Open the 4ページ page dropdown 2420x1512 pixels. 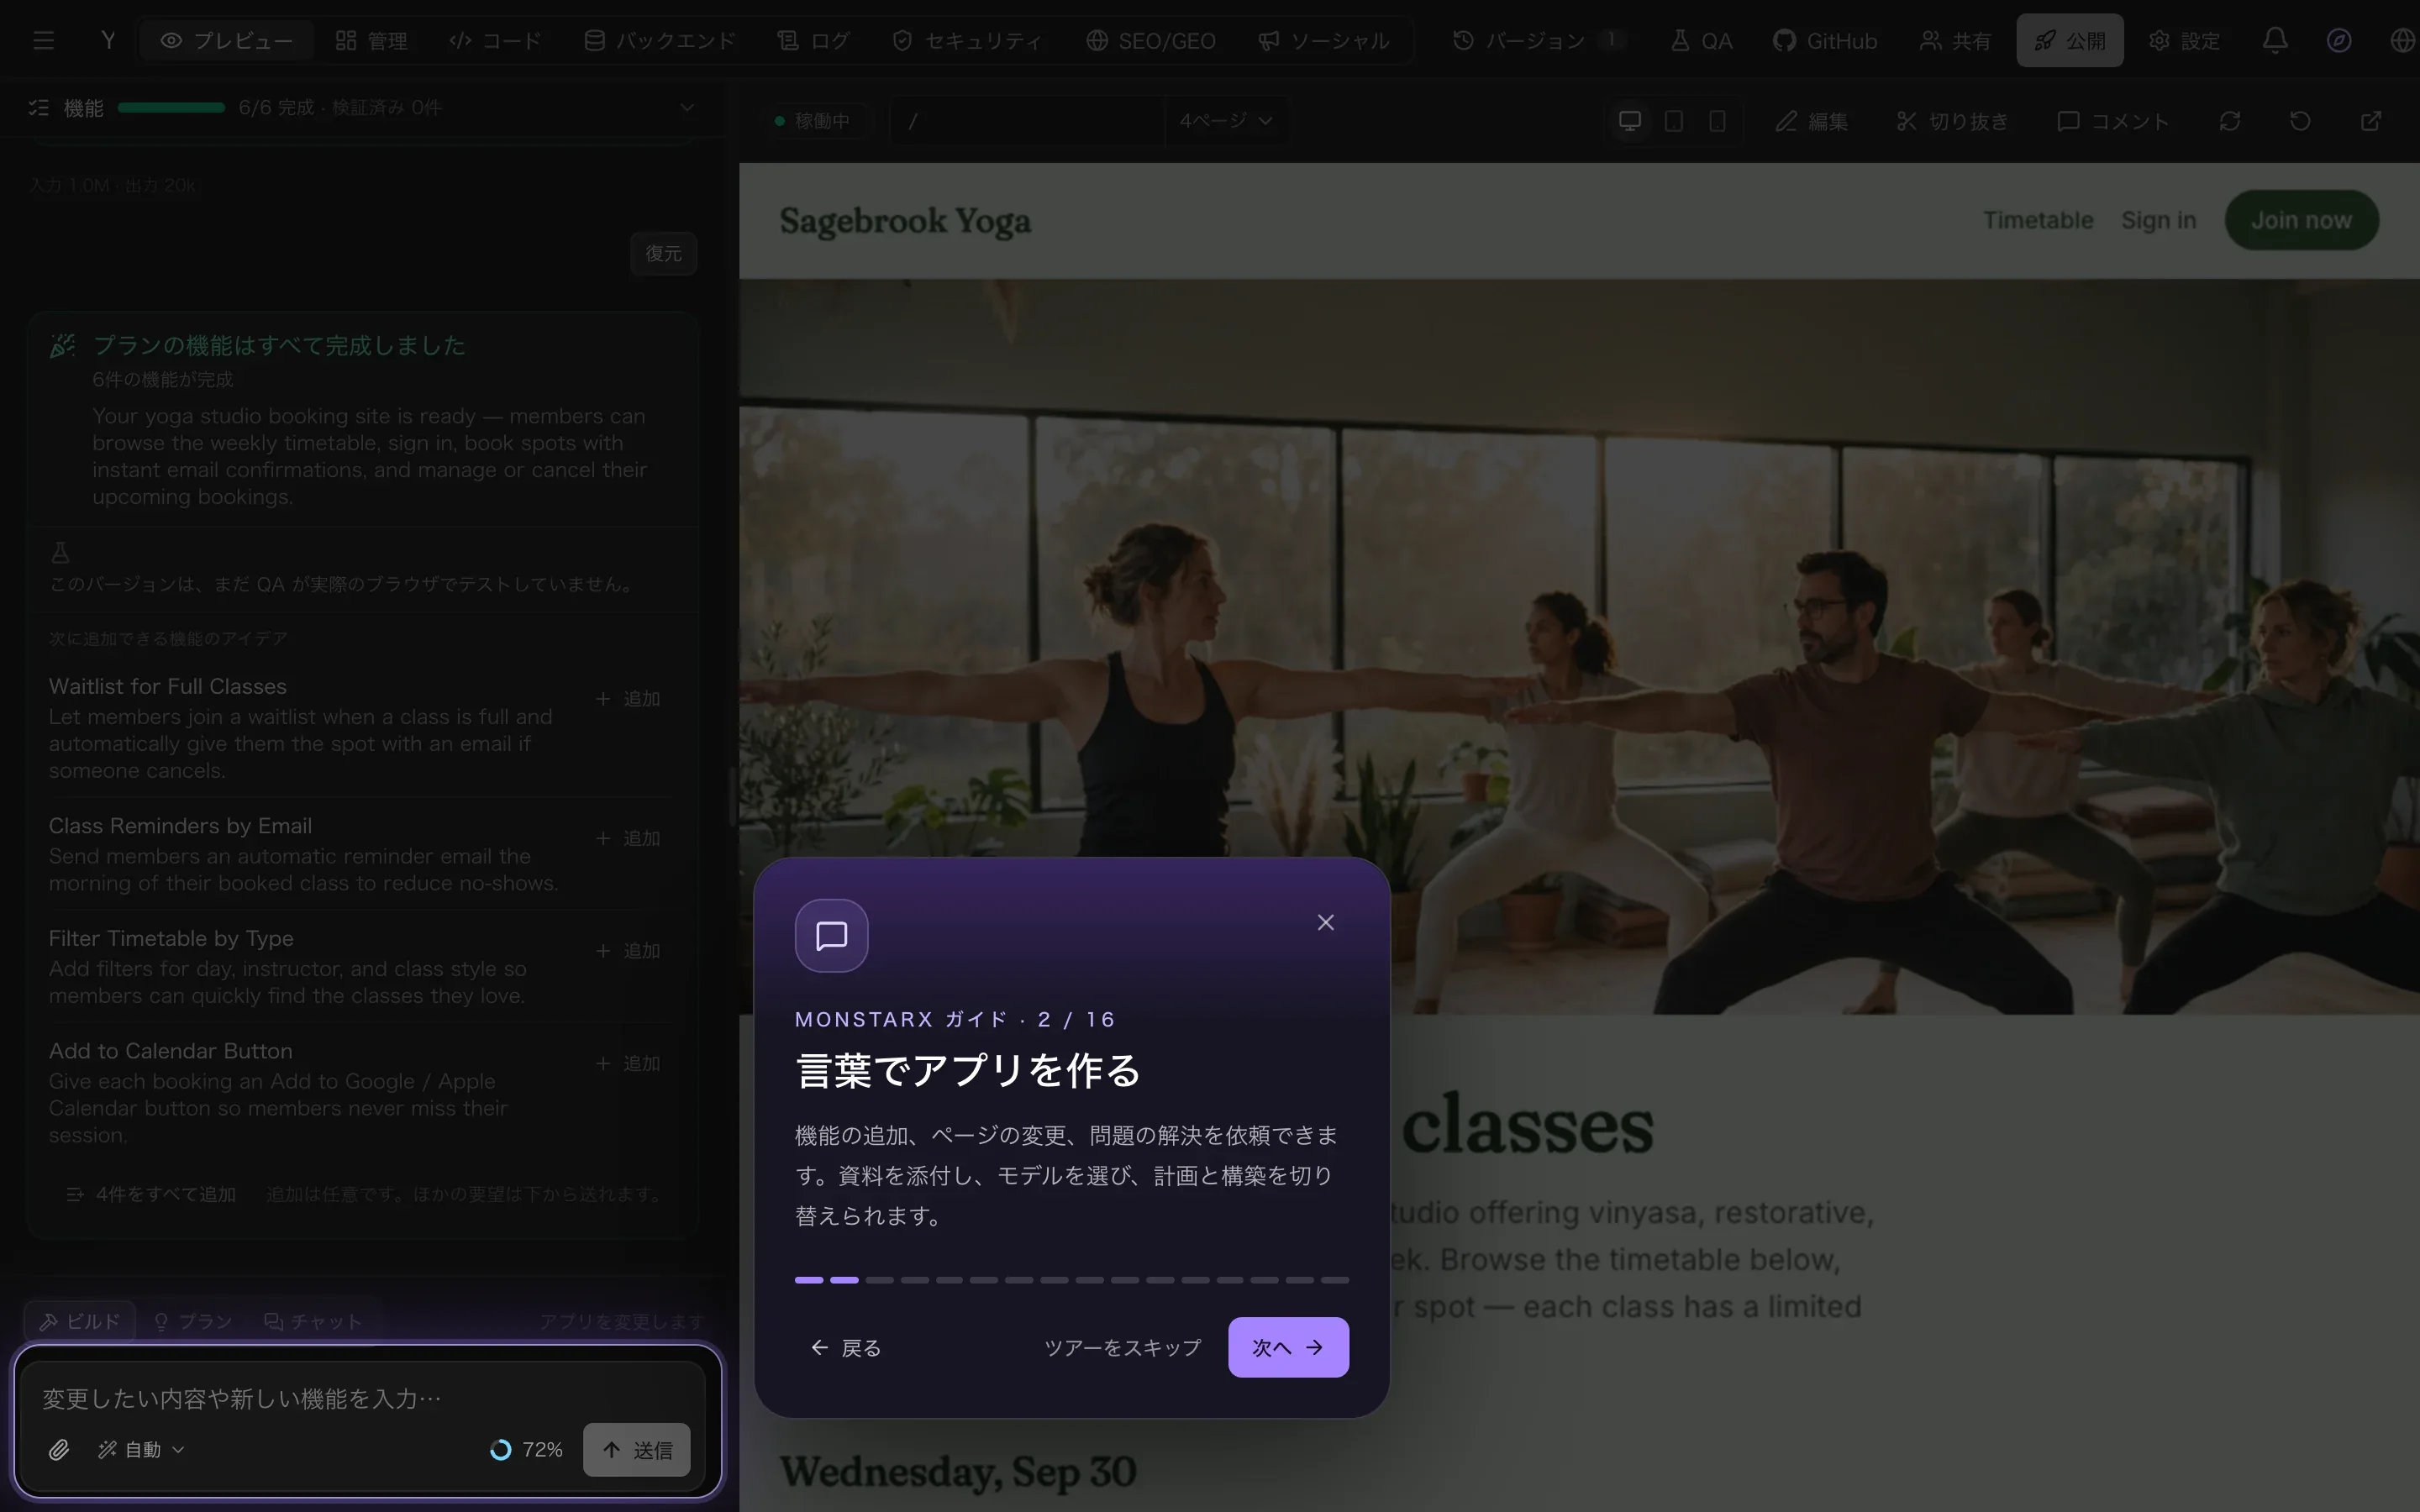(x=1225, y=121)
